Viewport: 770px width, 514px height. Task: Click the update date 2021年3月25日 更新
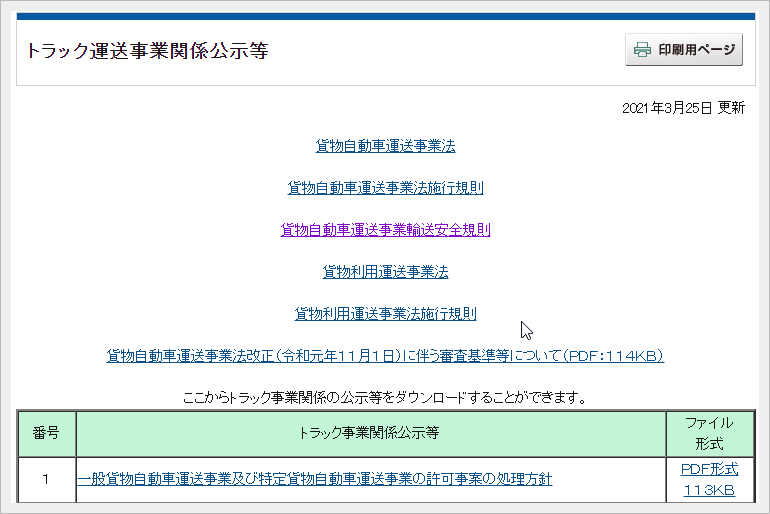pyautogui.click(x=684, y=108)
